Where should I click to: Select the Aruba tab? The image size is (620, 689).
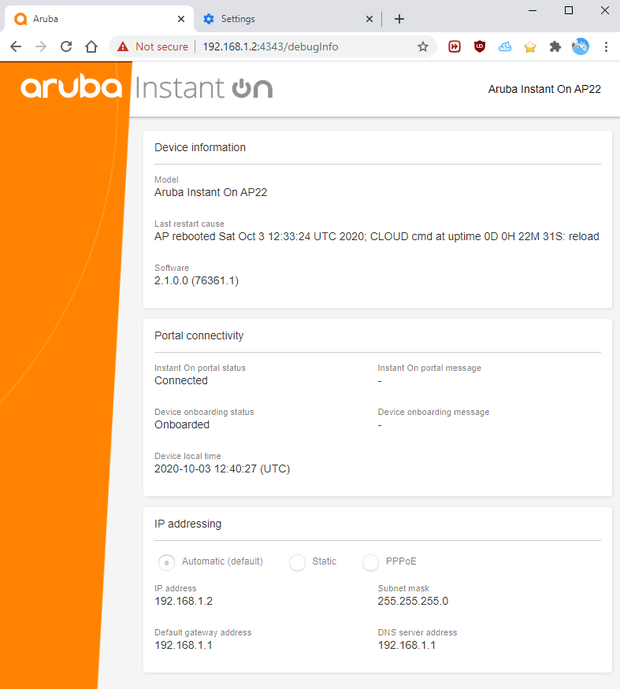[99, 19]
